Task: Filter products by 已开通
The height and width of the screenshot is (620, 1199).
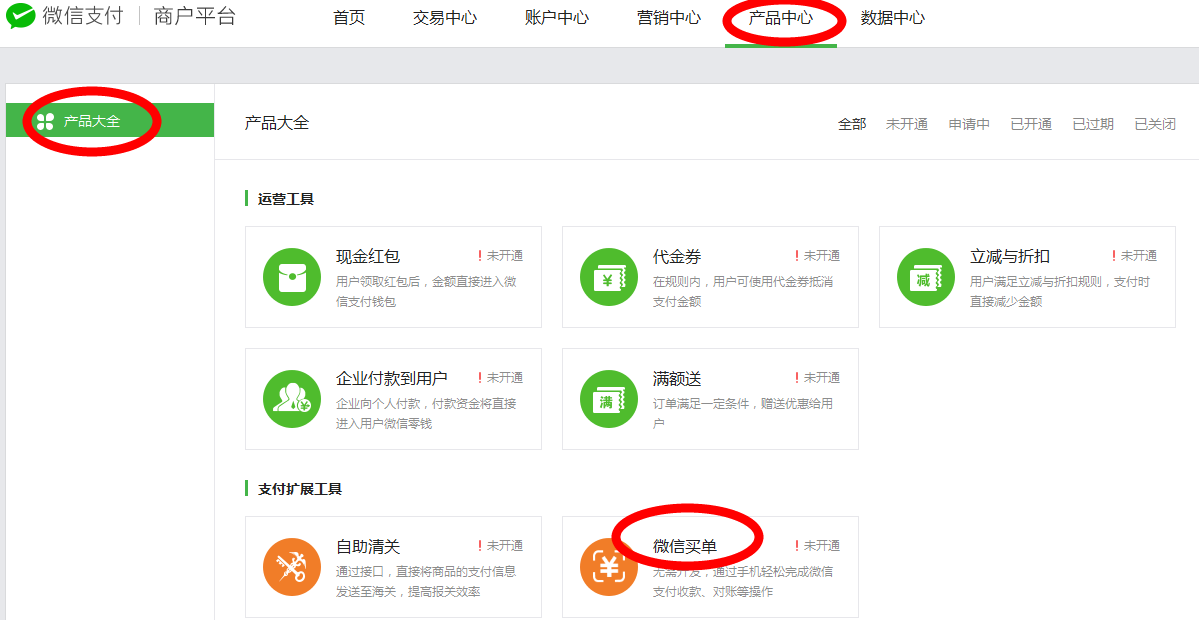Action: tap(1031, 124)
